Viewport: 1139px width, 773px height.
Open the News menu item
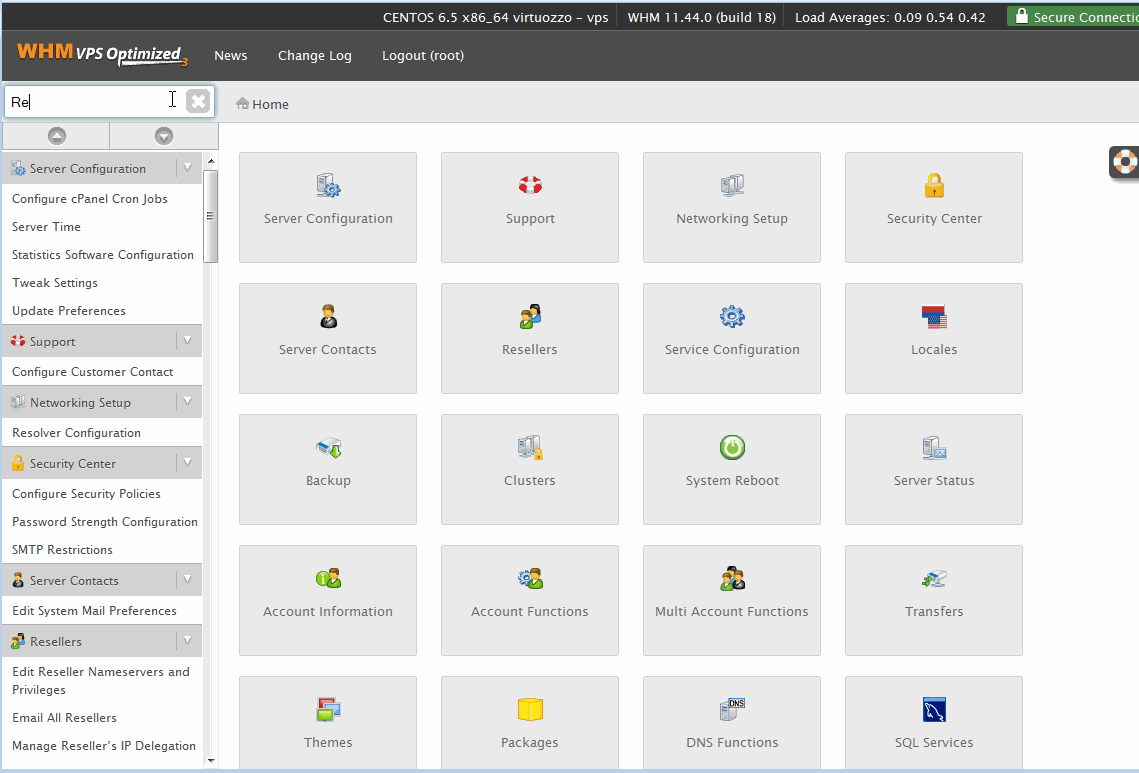(231, 55)
